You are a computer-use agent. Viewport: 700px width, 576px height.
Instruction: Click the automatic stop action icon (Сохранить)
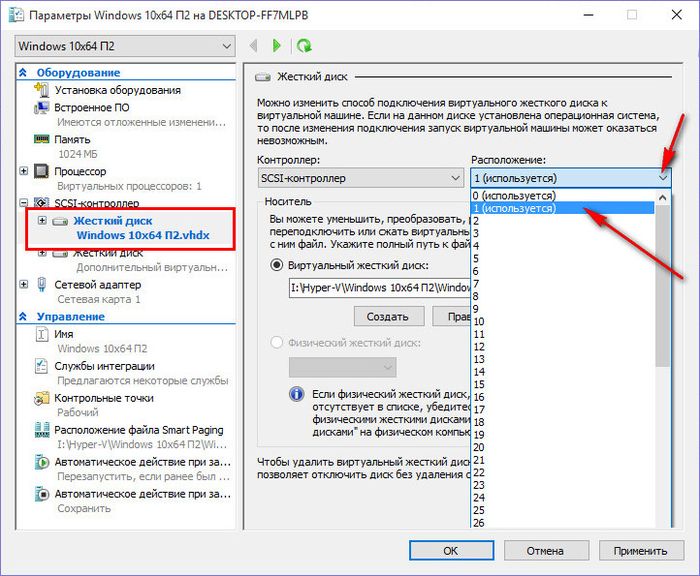click(42, 494)
